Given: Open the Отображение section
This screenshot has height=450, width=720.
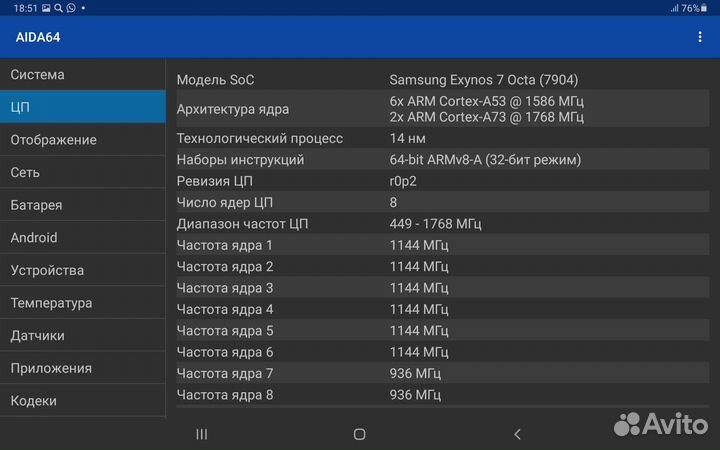Looking at the screenshot, I should pyautogui.click(x=83, y=140).
